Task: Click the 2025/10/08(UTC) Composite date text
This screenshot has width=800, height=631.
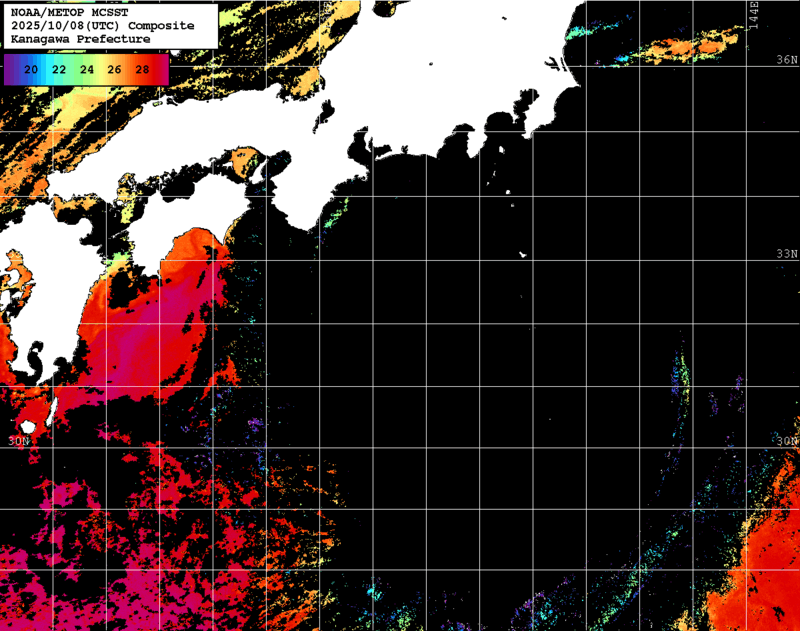Action: click(x=102, y=25)
